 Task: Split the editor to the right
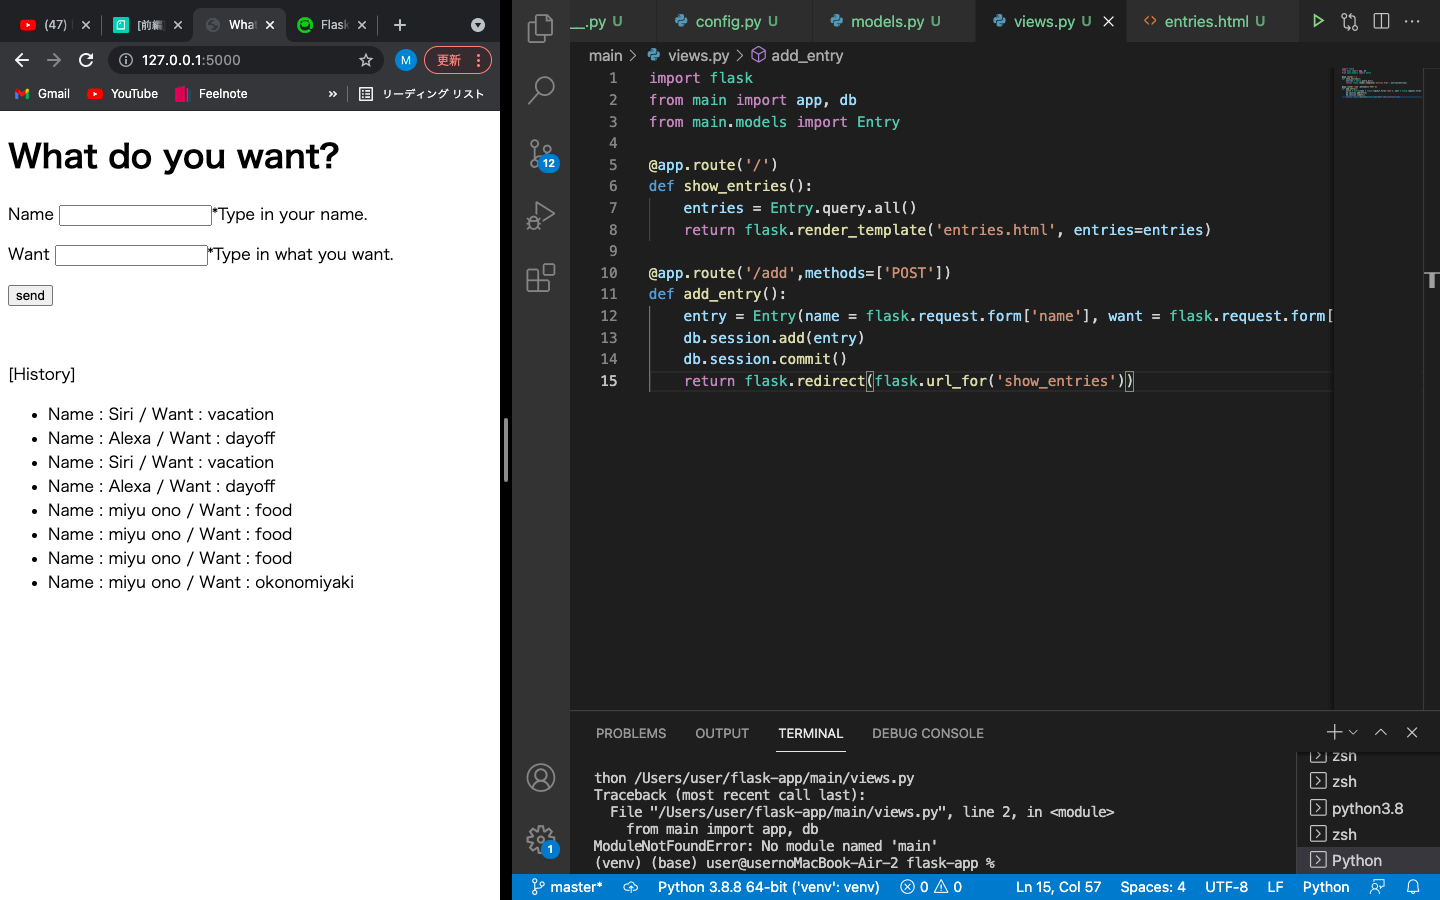pyautogui.click(x=1381, y=21)
